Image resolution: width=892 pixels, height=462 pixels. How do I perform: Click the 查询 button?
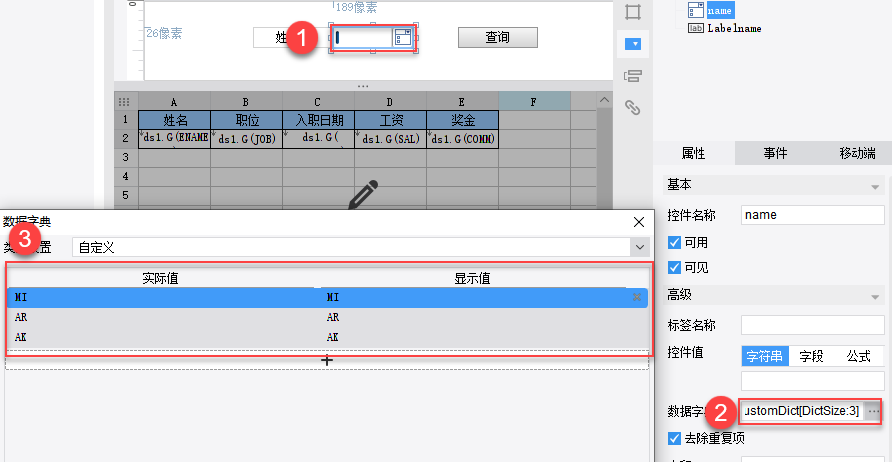(498, 38)
